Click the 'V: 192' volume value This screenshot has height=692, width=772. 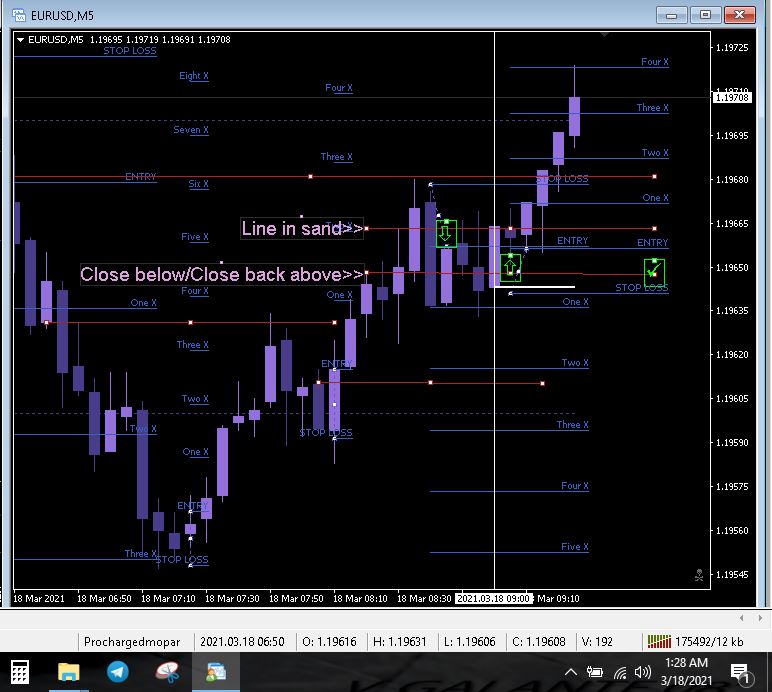[x=597, y=642]
